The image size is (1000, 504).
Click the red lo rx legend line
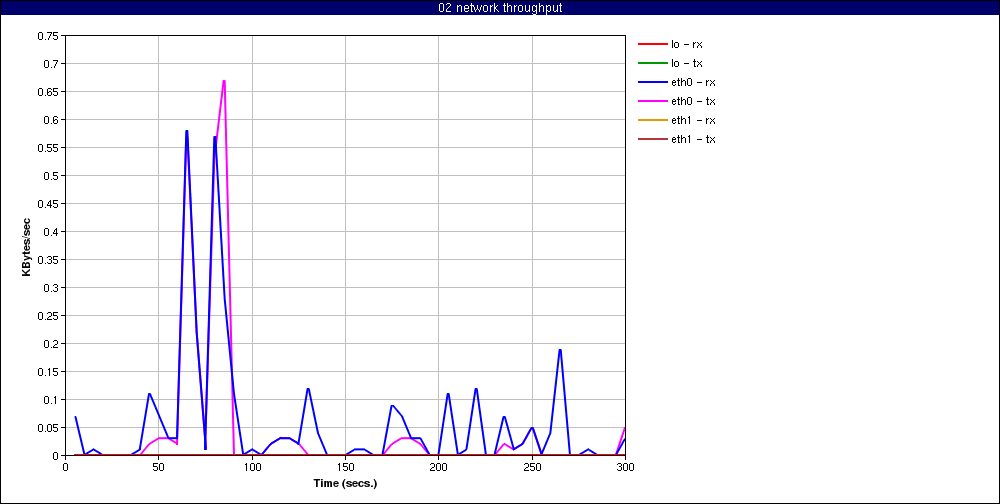652,45
